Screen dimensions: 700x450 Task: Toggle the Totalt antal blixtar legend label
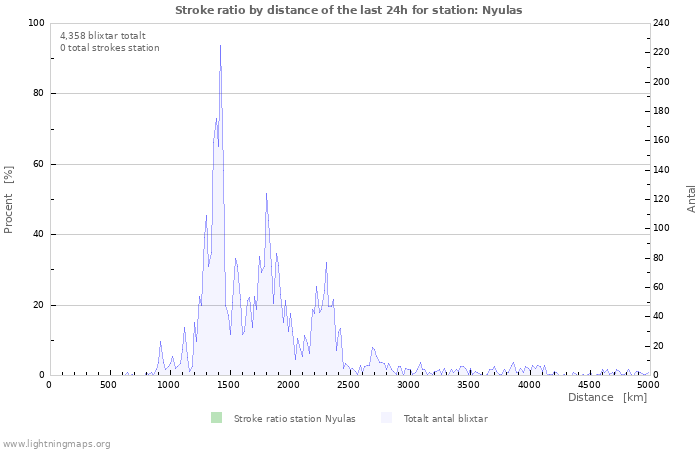pyautogui.click(x=445, y=418)
